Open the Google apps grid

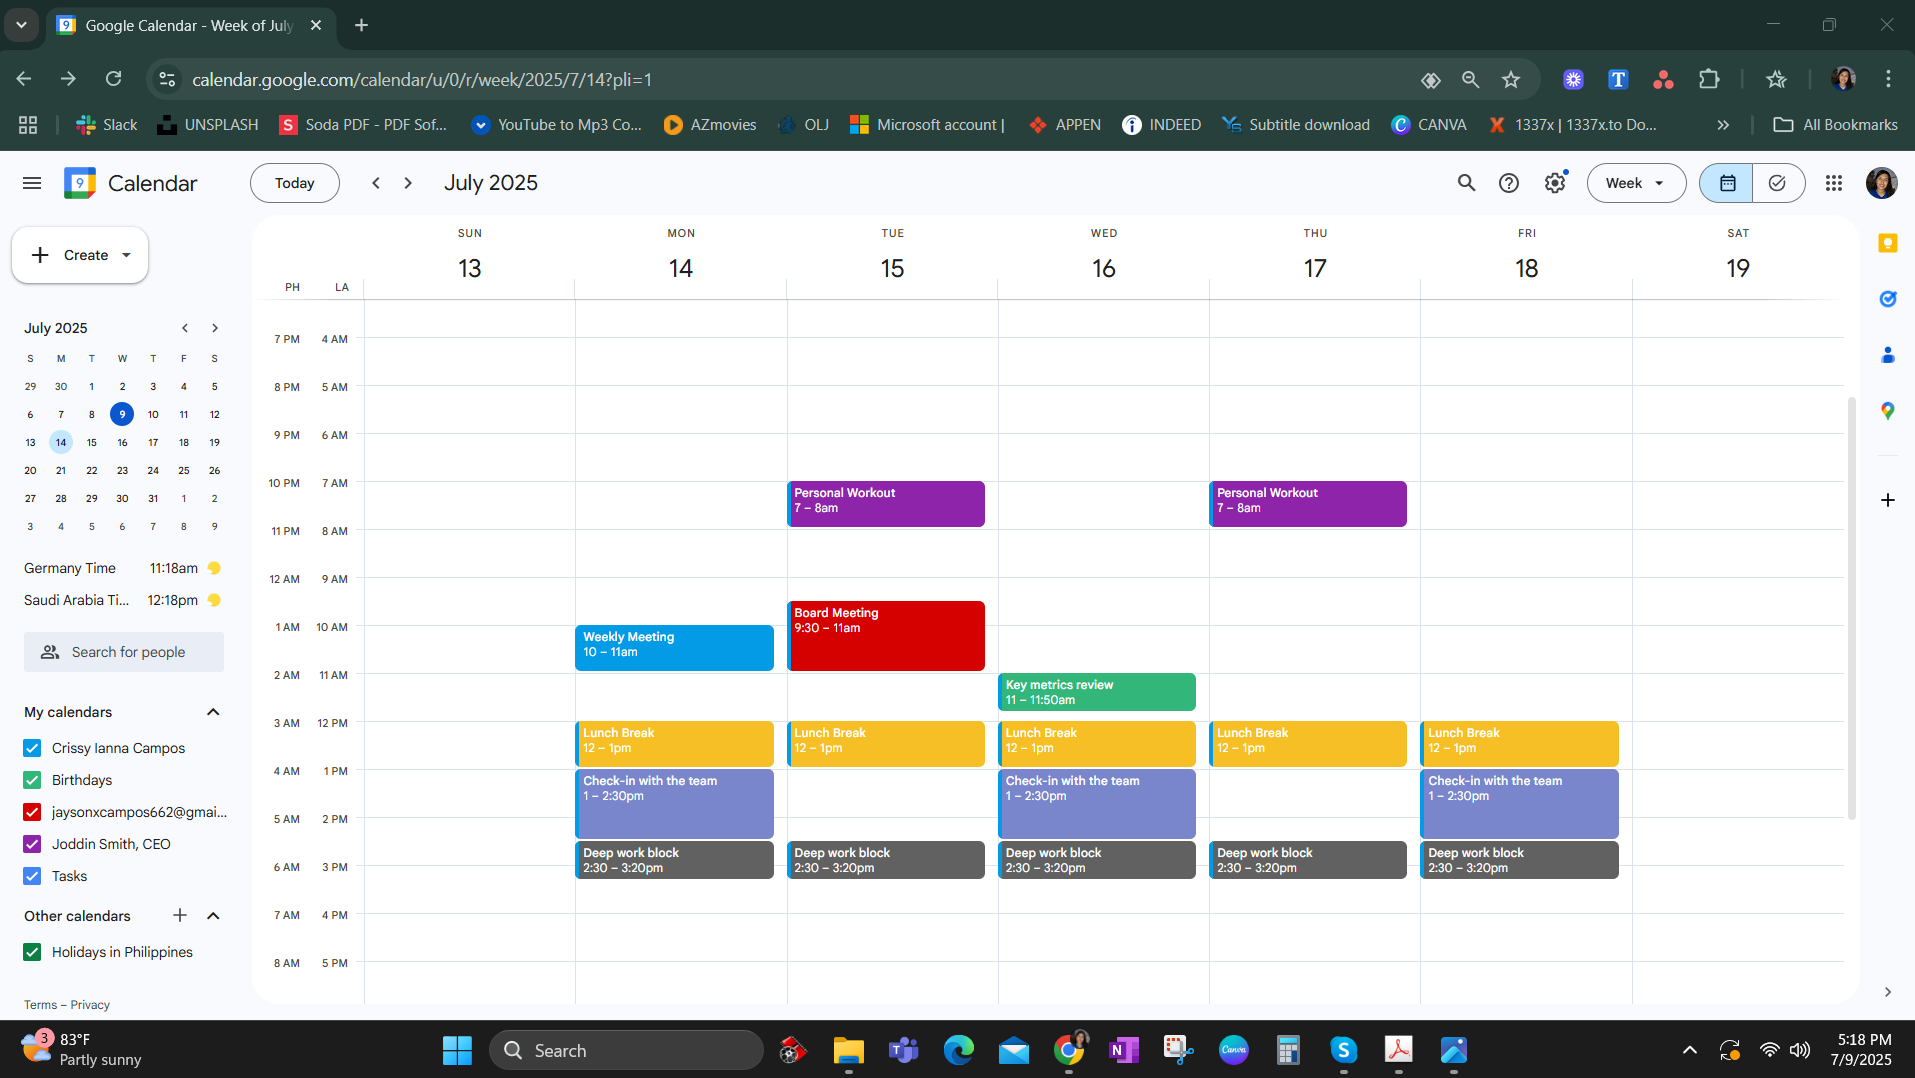[1833, 183]
